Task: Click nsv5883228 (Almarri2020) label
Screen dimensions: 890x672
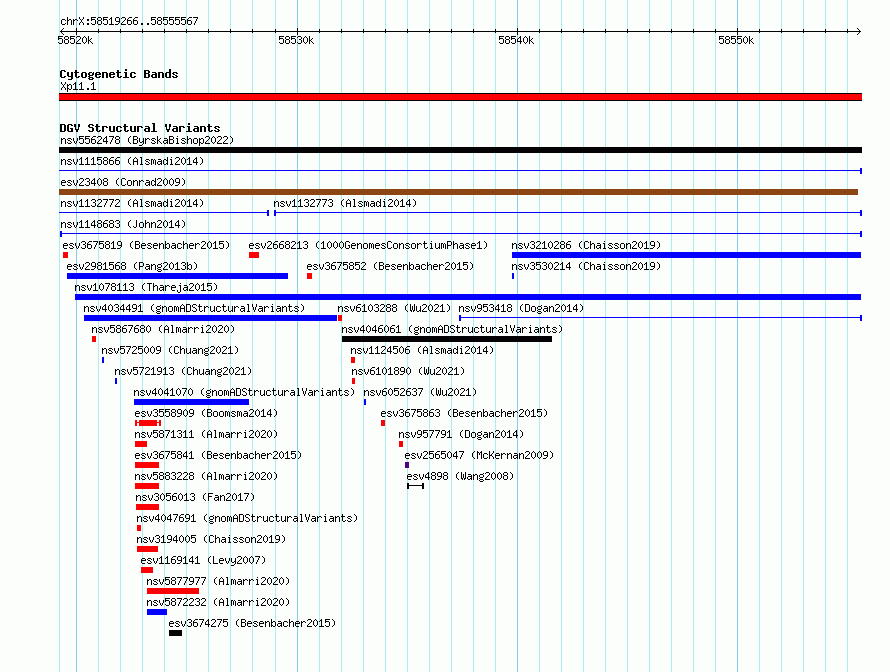Action: [x=206, y=476]
